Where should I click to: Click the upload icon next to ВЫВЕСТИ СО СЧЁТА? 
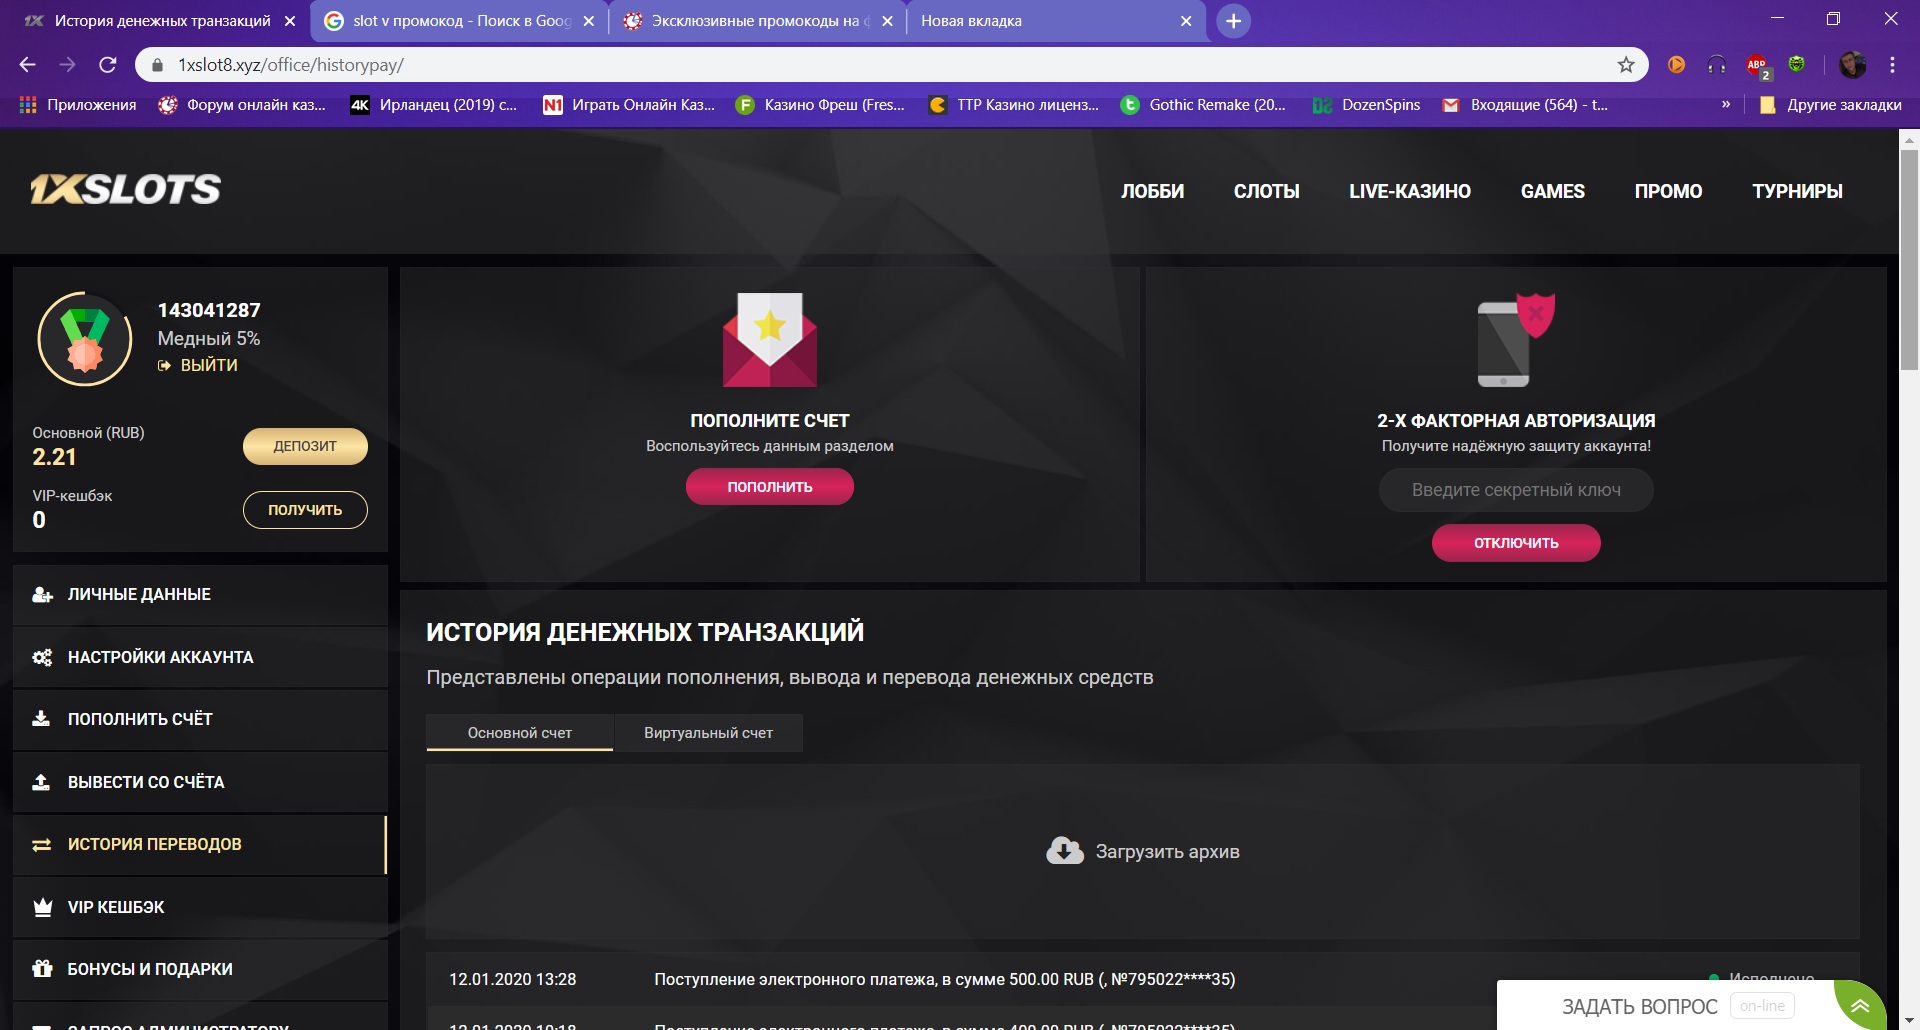point(41,782)
